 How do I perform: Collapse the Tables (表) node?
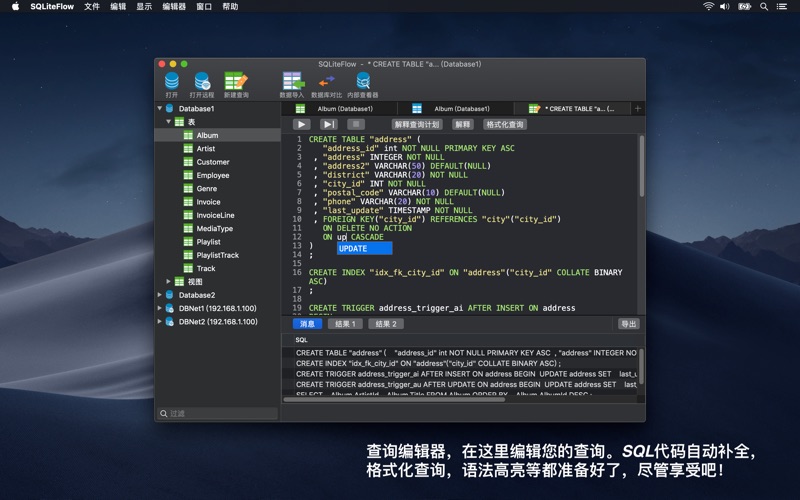click(168, 121)
